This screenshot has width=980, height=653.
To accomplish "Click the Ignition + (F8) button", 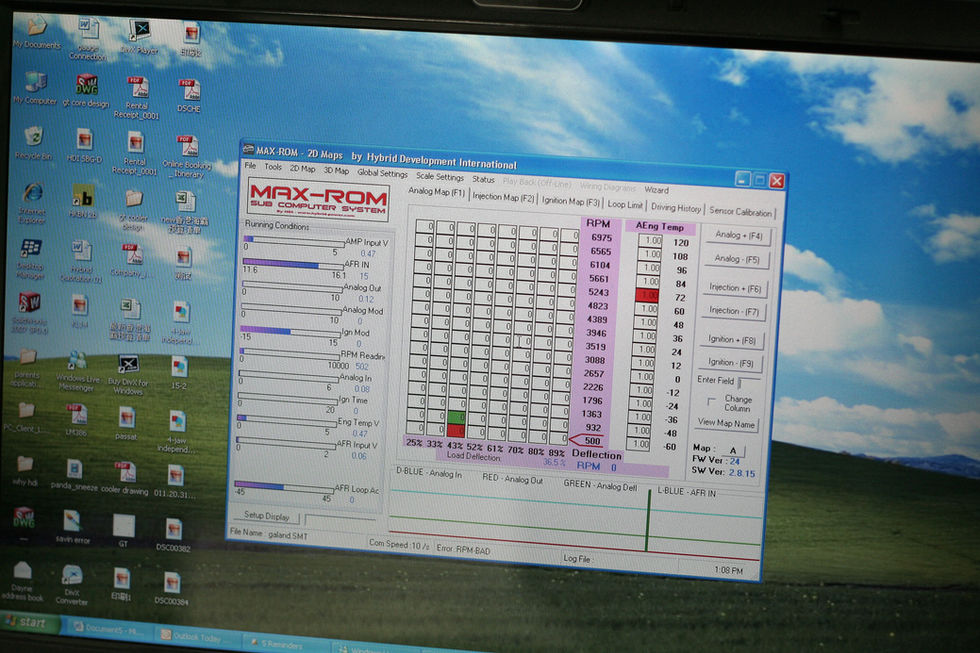I will click(731, 339).
